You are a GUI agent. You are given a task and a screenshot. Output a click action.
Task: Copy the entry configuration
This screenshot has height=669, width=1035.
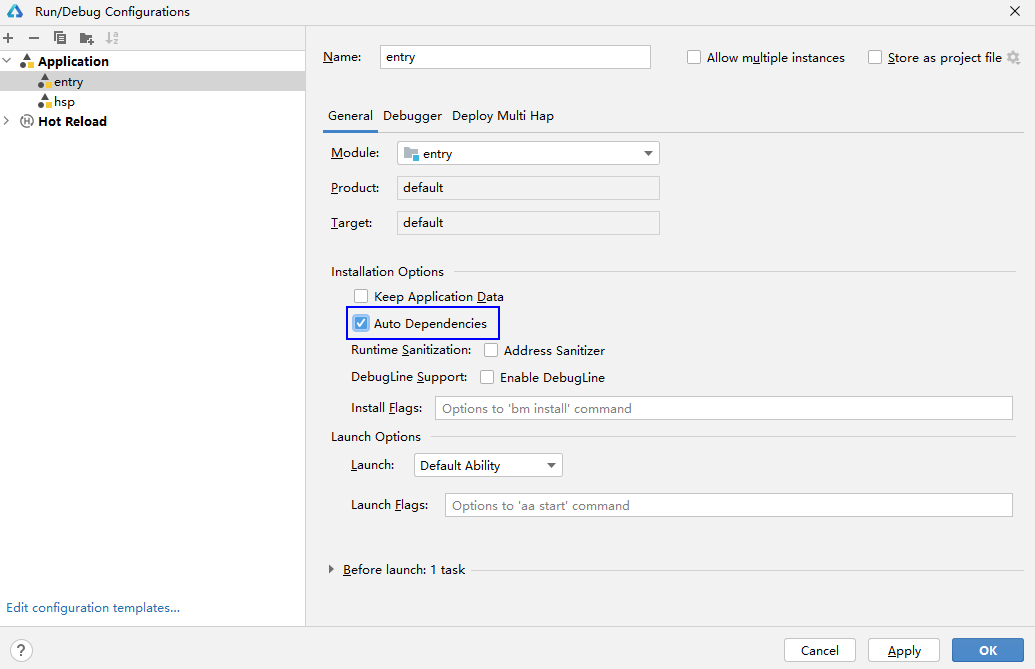point(58,38)
